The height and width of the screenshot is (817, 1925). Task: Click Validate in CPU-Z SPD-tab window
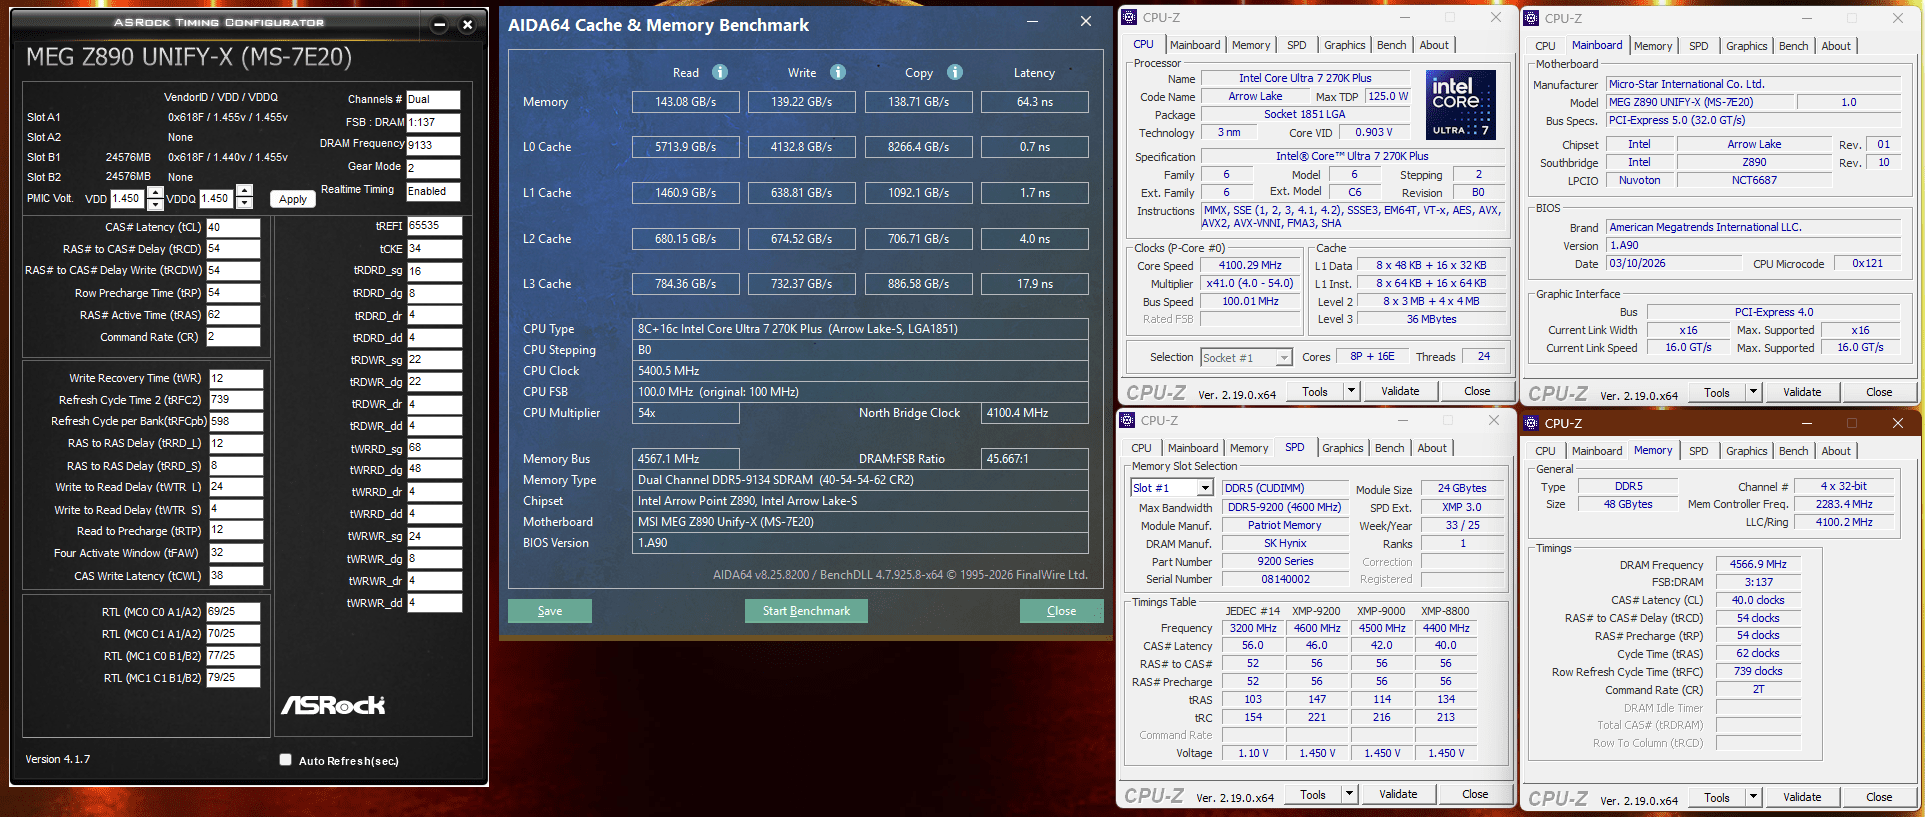[x=1398, y=794]
